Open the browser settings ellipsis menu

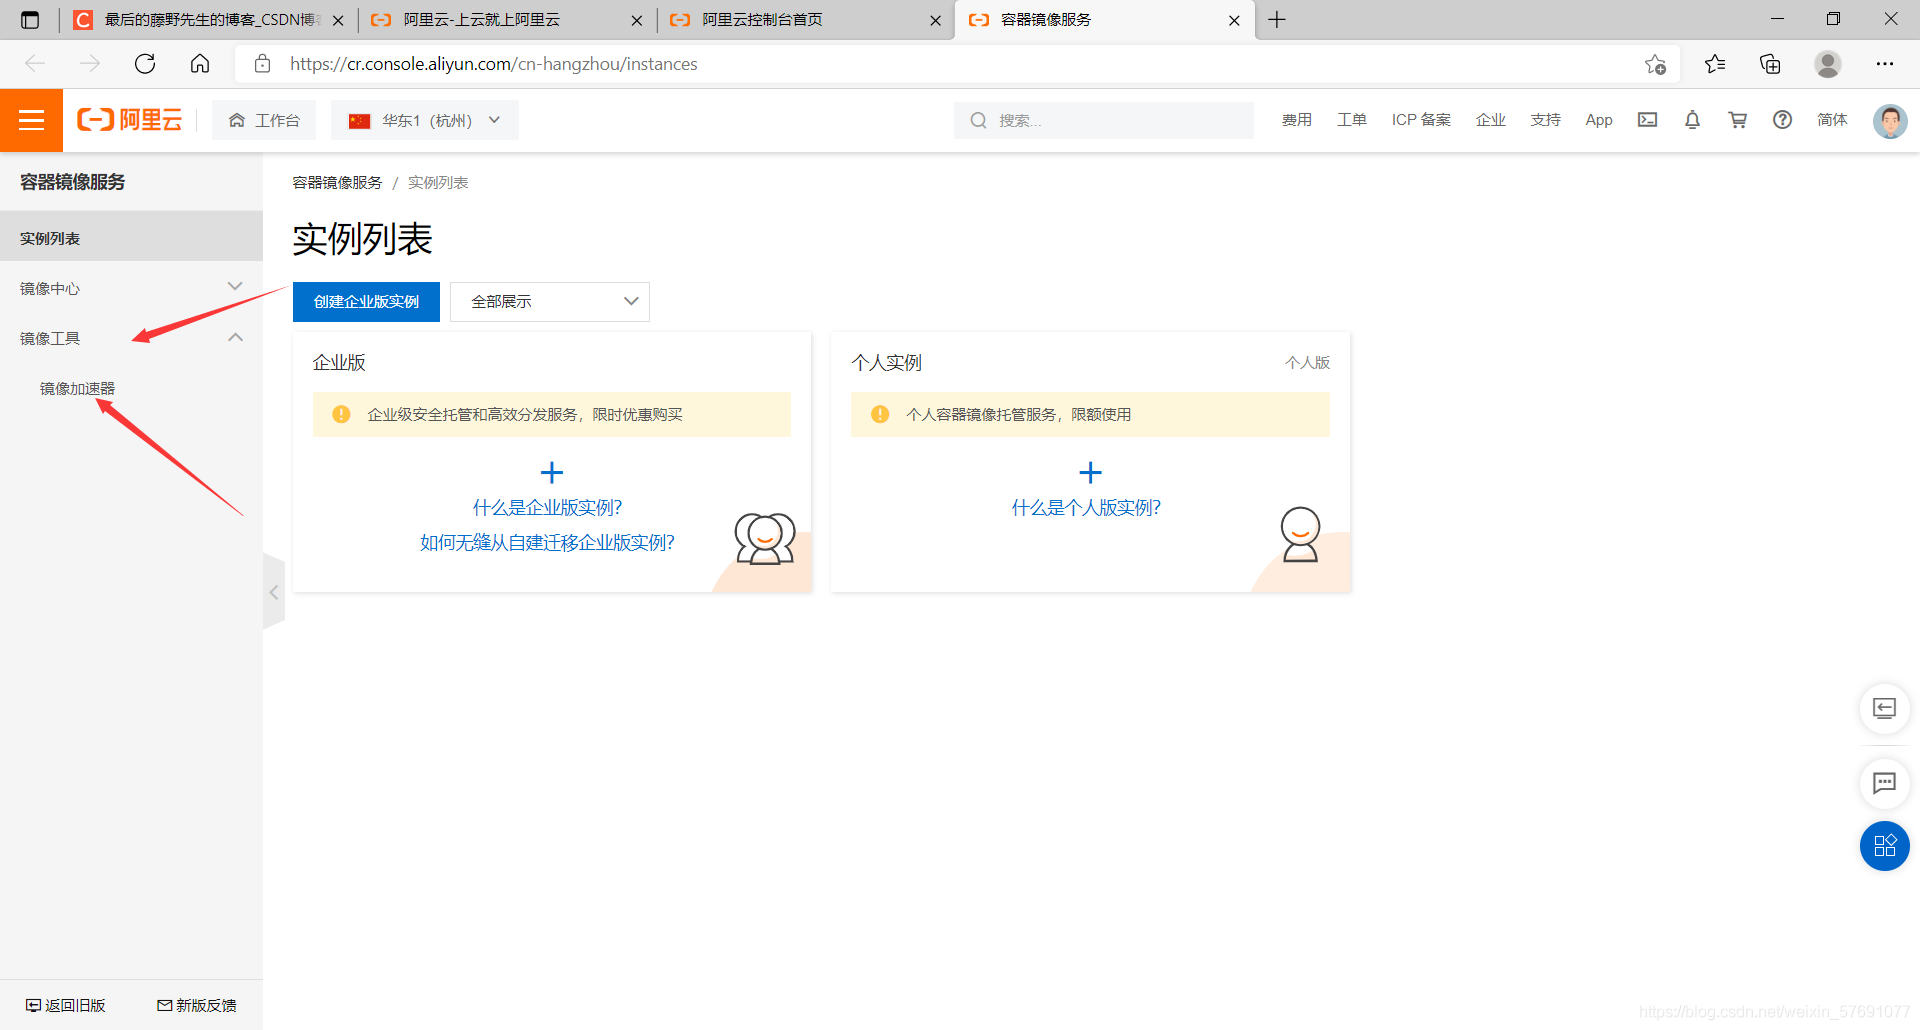(x=1885, y=64)
